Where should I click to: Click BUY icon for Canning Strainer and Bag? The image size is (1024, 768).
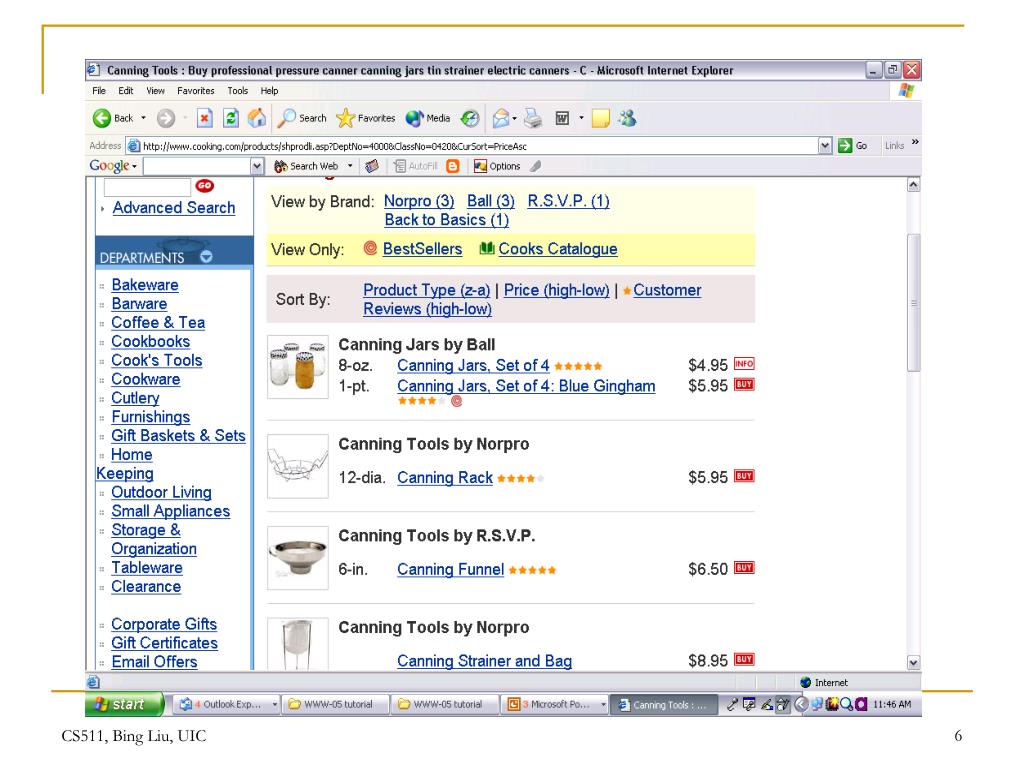pos(744,660)
